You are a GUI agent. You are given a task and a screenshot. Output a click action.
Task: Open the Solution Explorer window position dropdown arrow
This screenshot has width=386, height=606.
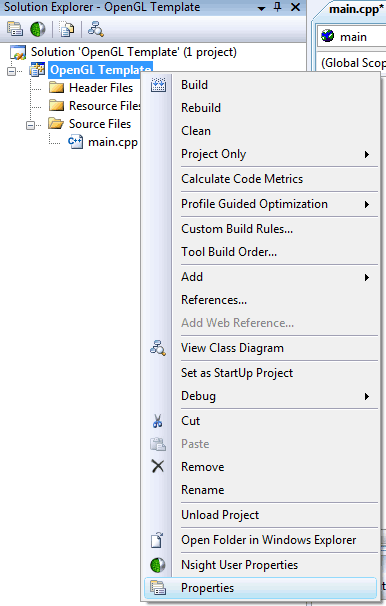click(x=262, y=8)
